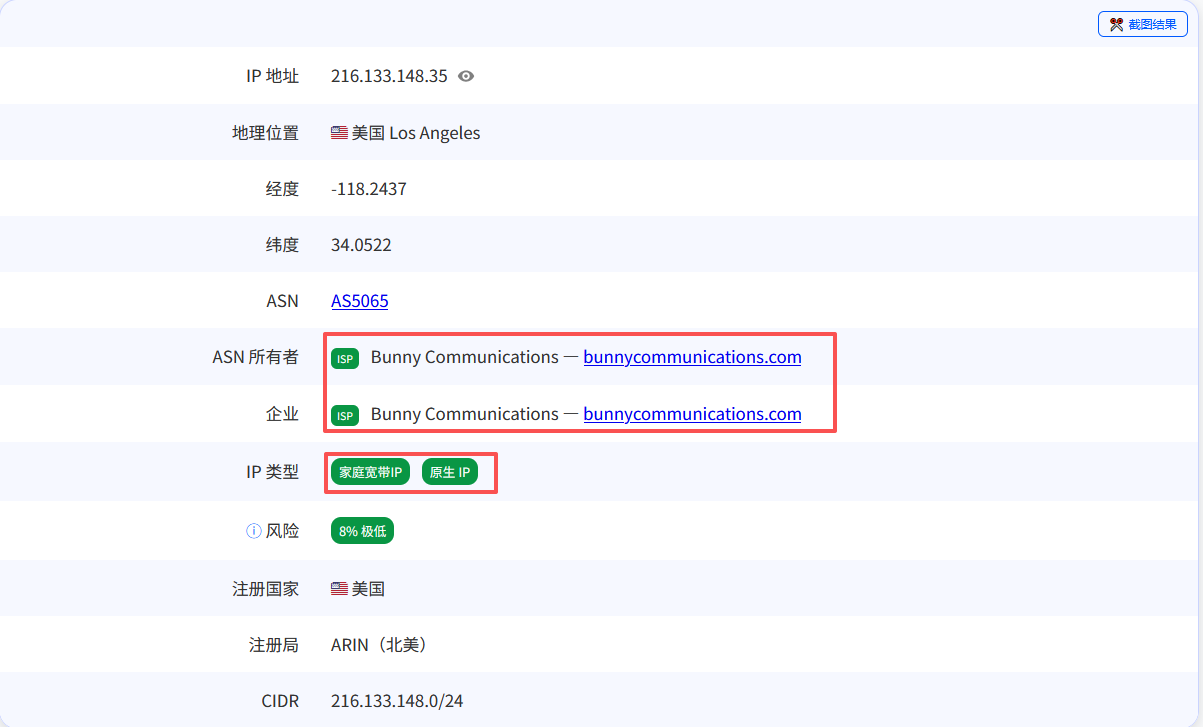Open the AS5065 link

coord(359,300)
